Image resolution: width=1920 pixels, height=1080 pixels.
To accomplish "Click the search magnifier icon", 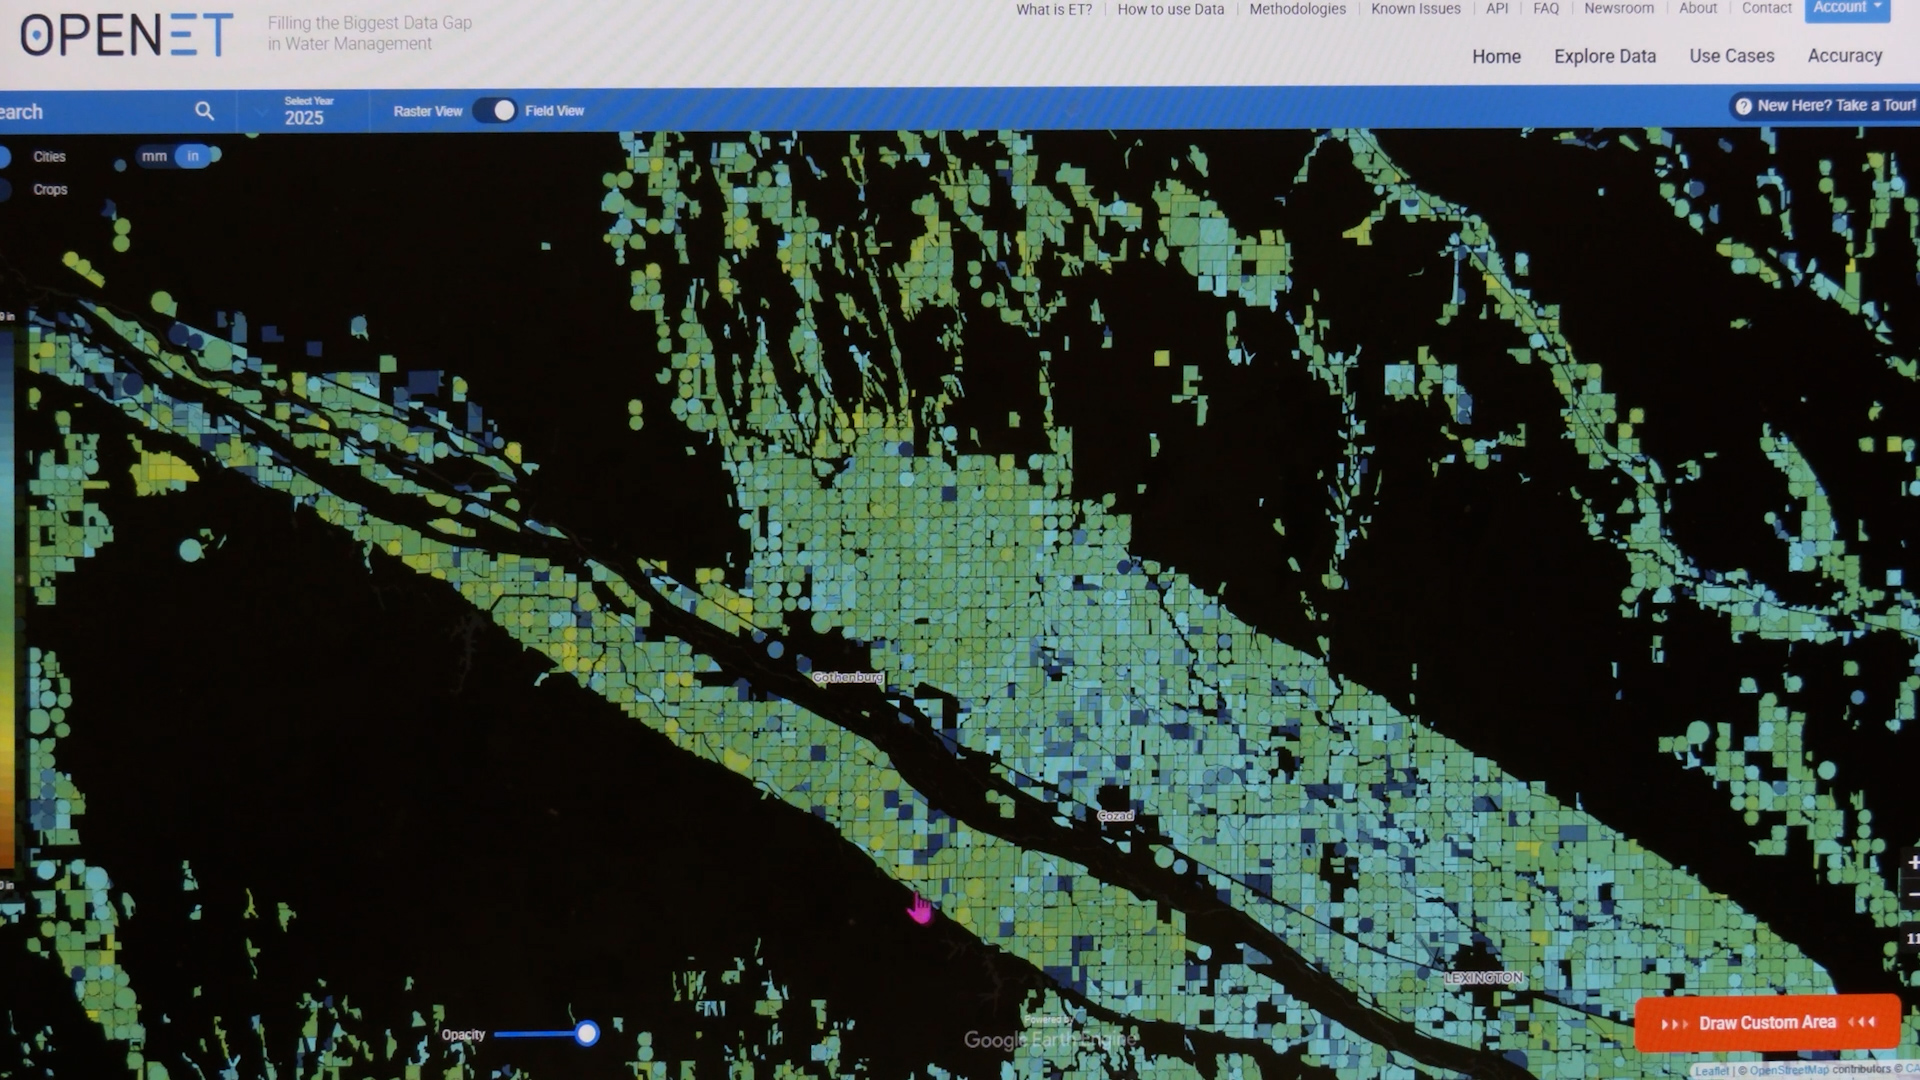I will coord(205,111).
